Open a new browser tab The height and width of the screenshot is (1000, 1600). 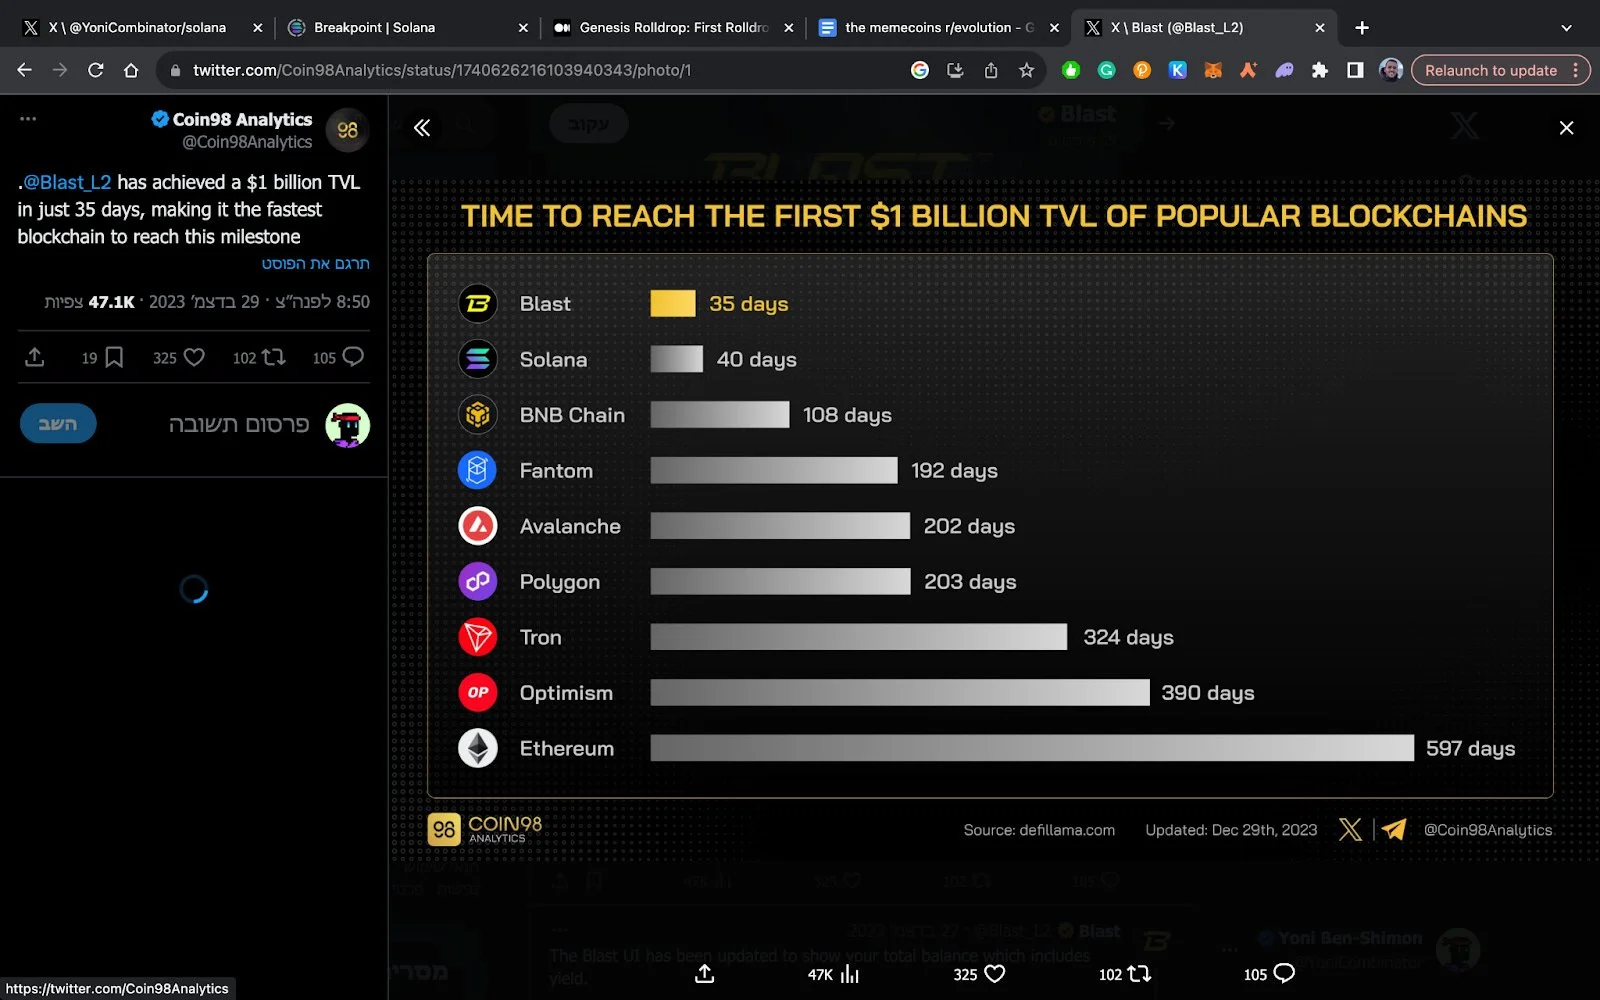[x=1362, y=28]
